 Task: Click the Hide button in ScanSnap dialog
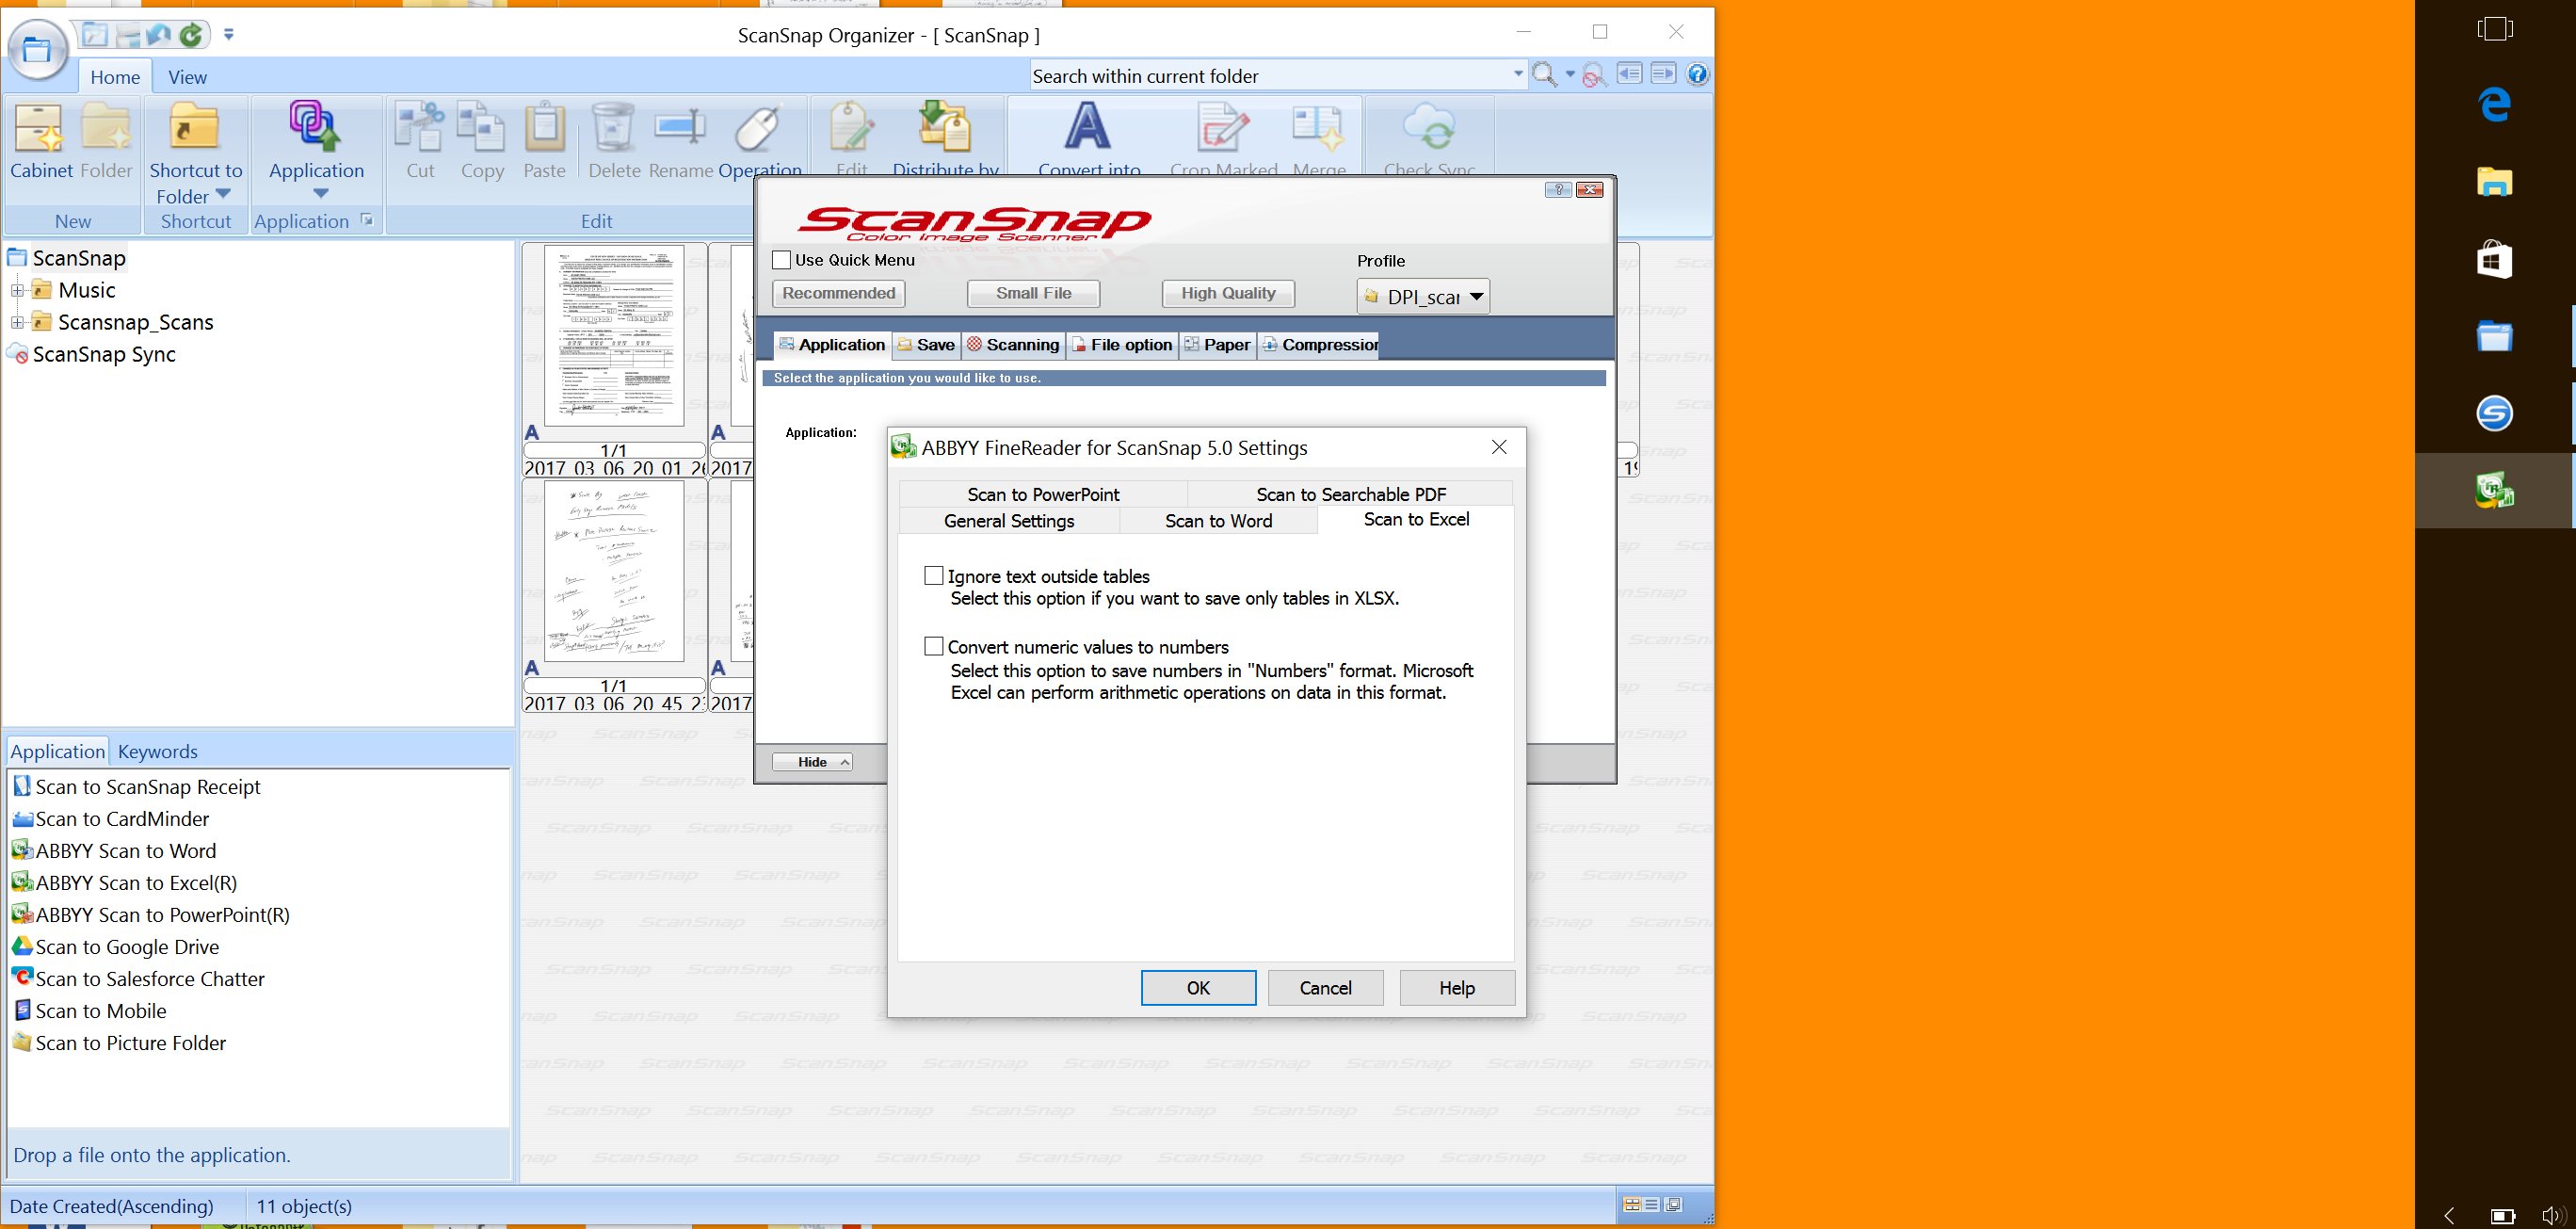pos(812,762)
